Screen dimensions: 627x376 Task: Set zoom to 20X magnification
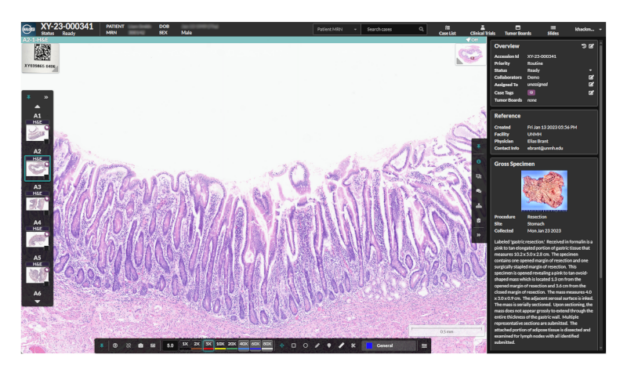point(232,345)
